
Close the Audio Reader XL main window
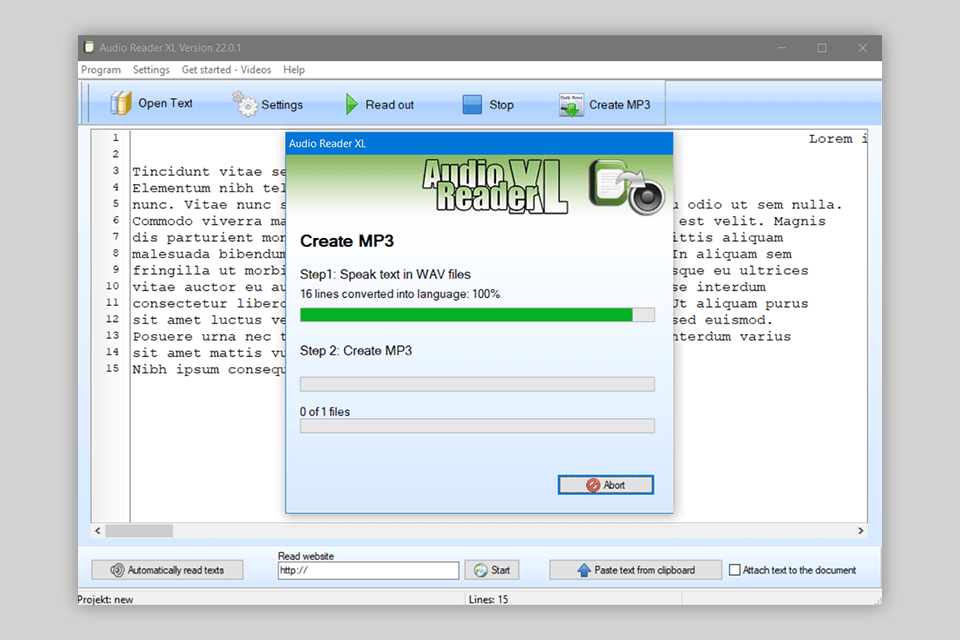coord(862,48)
